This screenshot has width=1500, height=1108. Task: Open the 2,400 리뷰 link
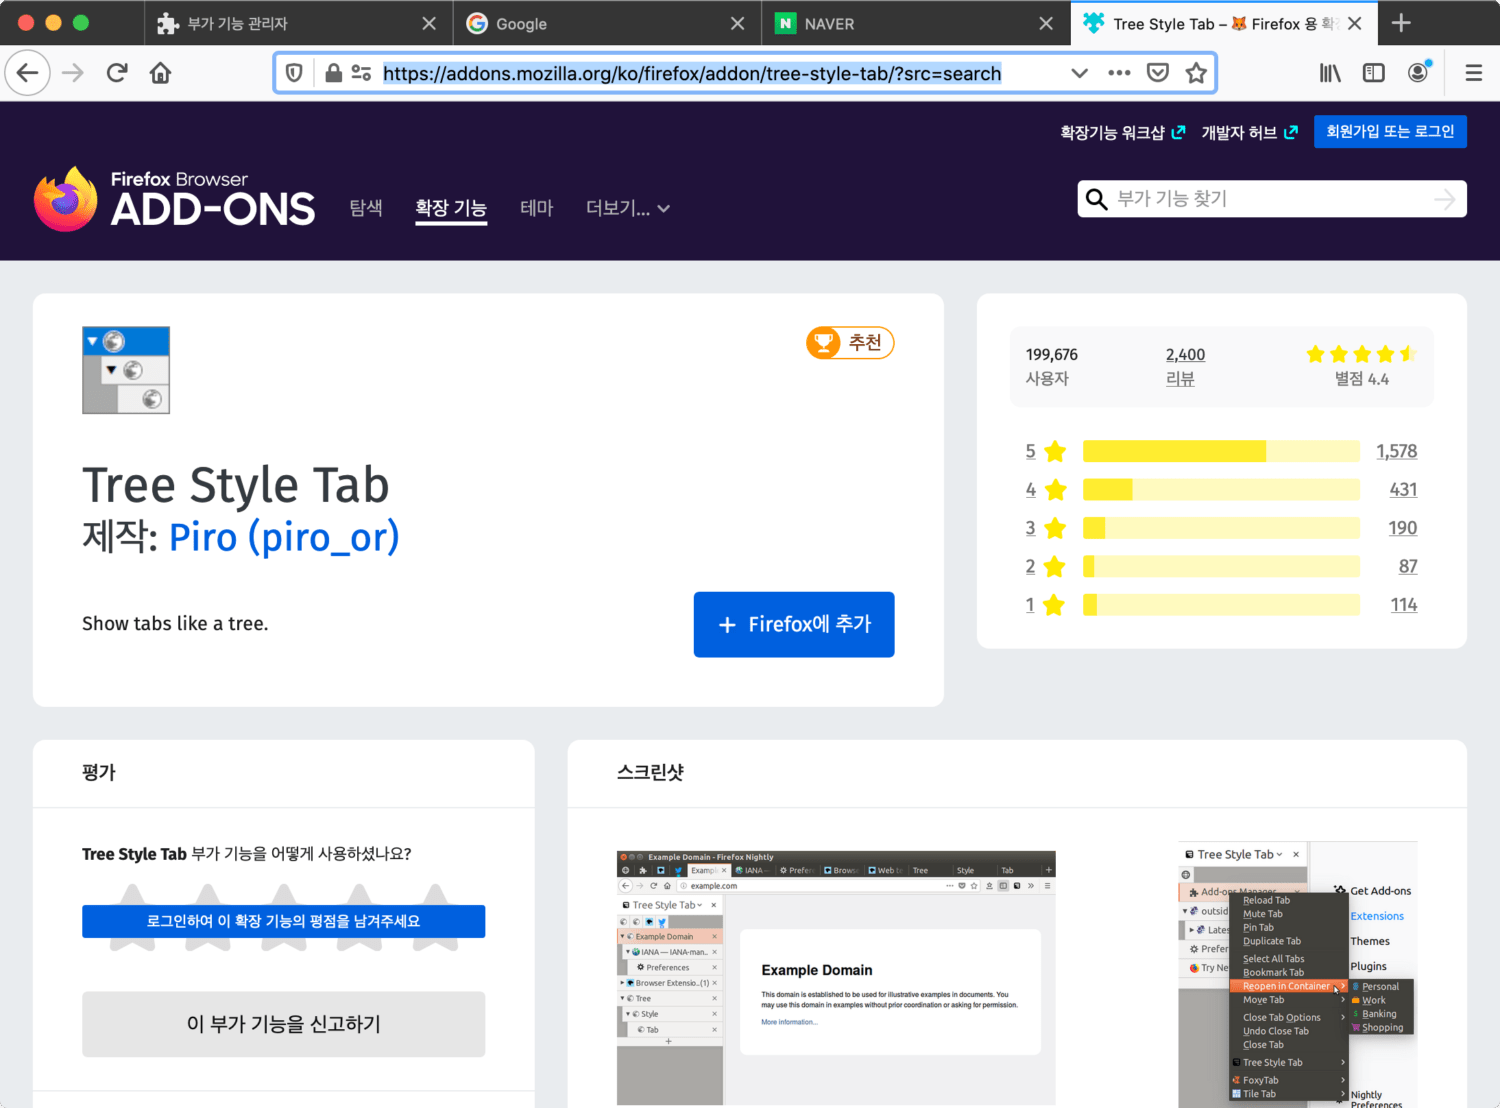[1185, 366]
